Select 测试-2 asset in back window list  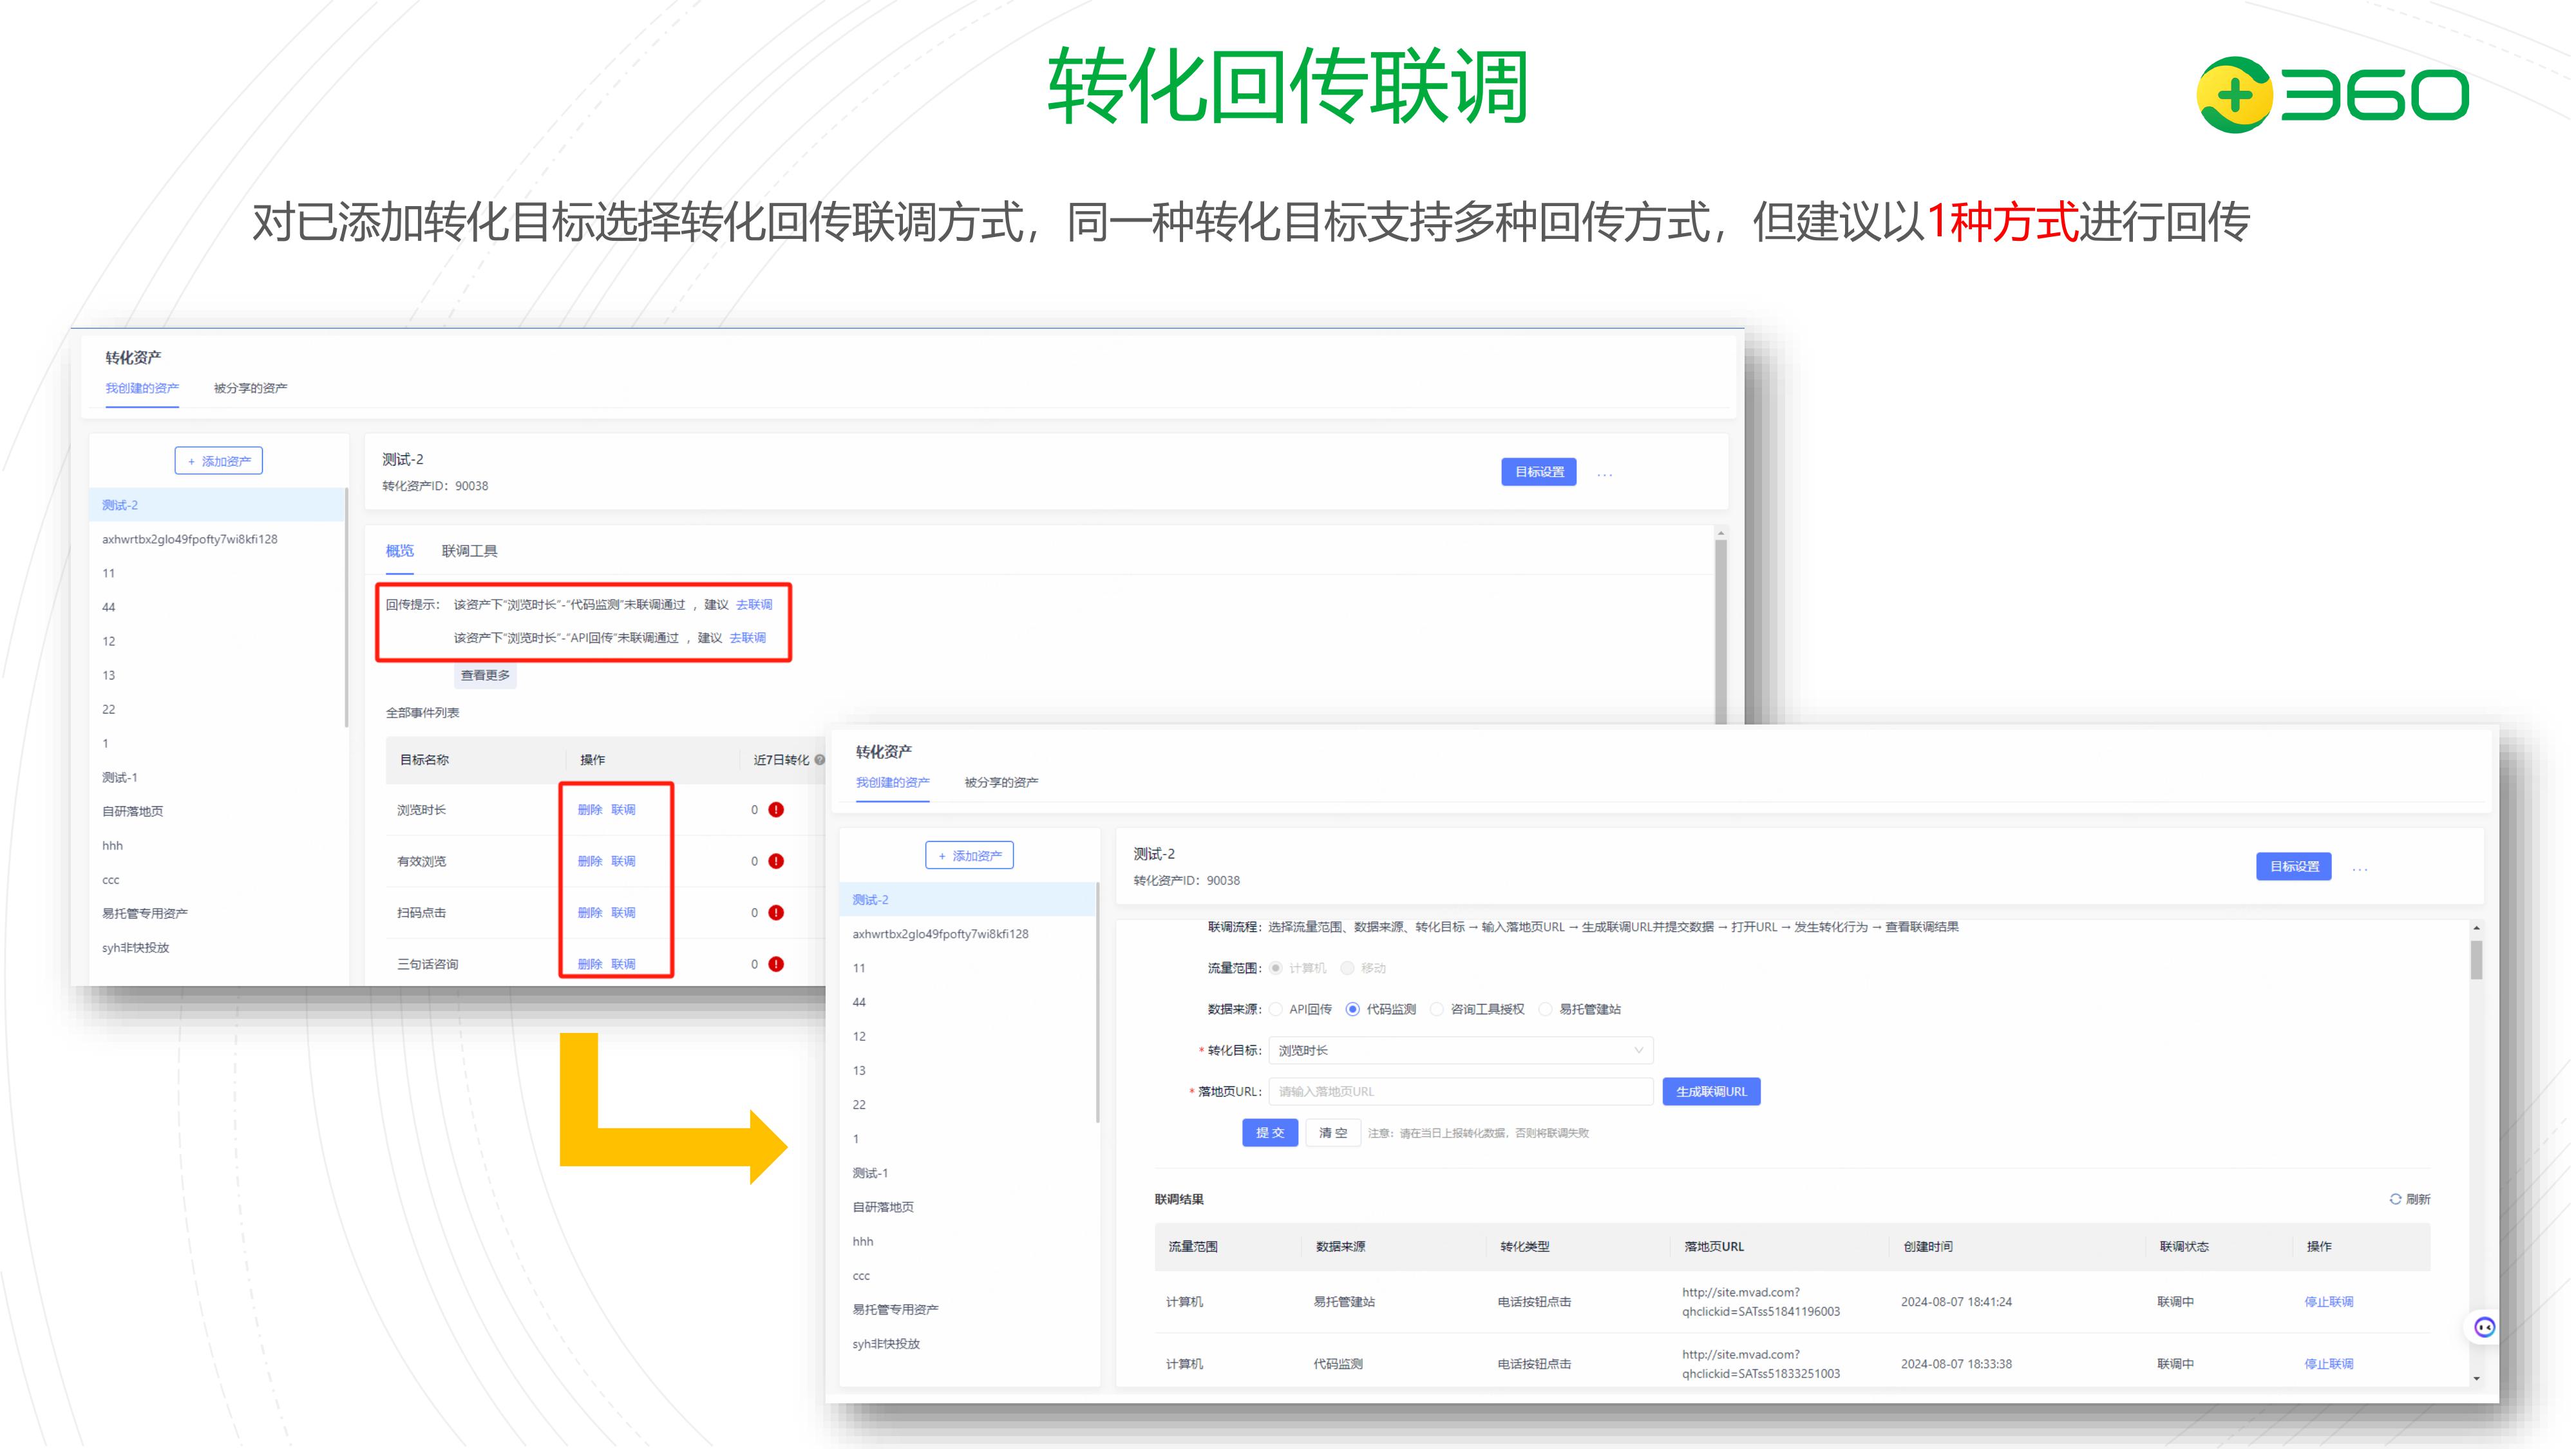pyautogui.click(x=217, y=505)
